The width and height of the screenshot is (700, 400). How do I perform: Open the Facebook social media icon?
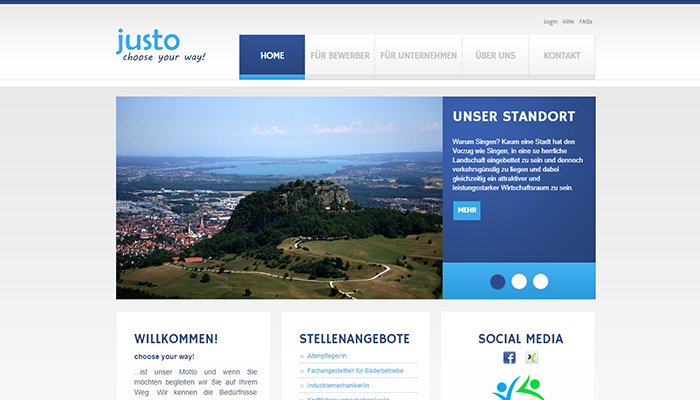tap(509, 358)
